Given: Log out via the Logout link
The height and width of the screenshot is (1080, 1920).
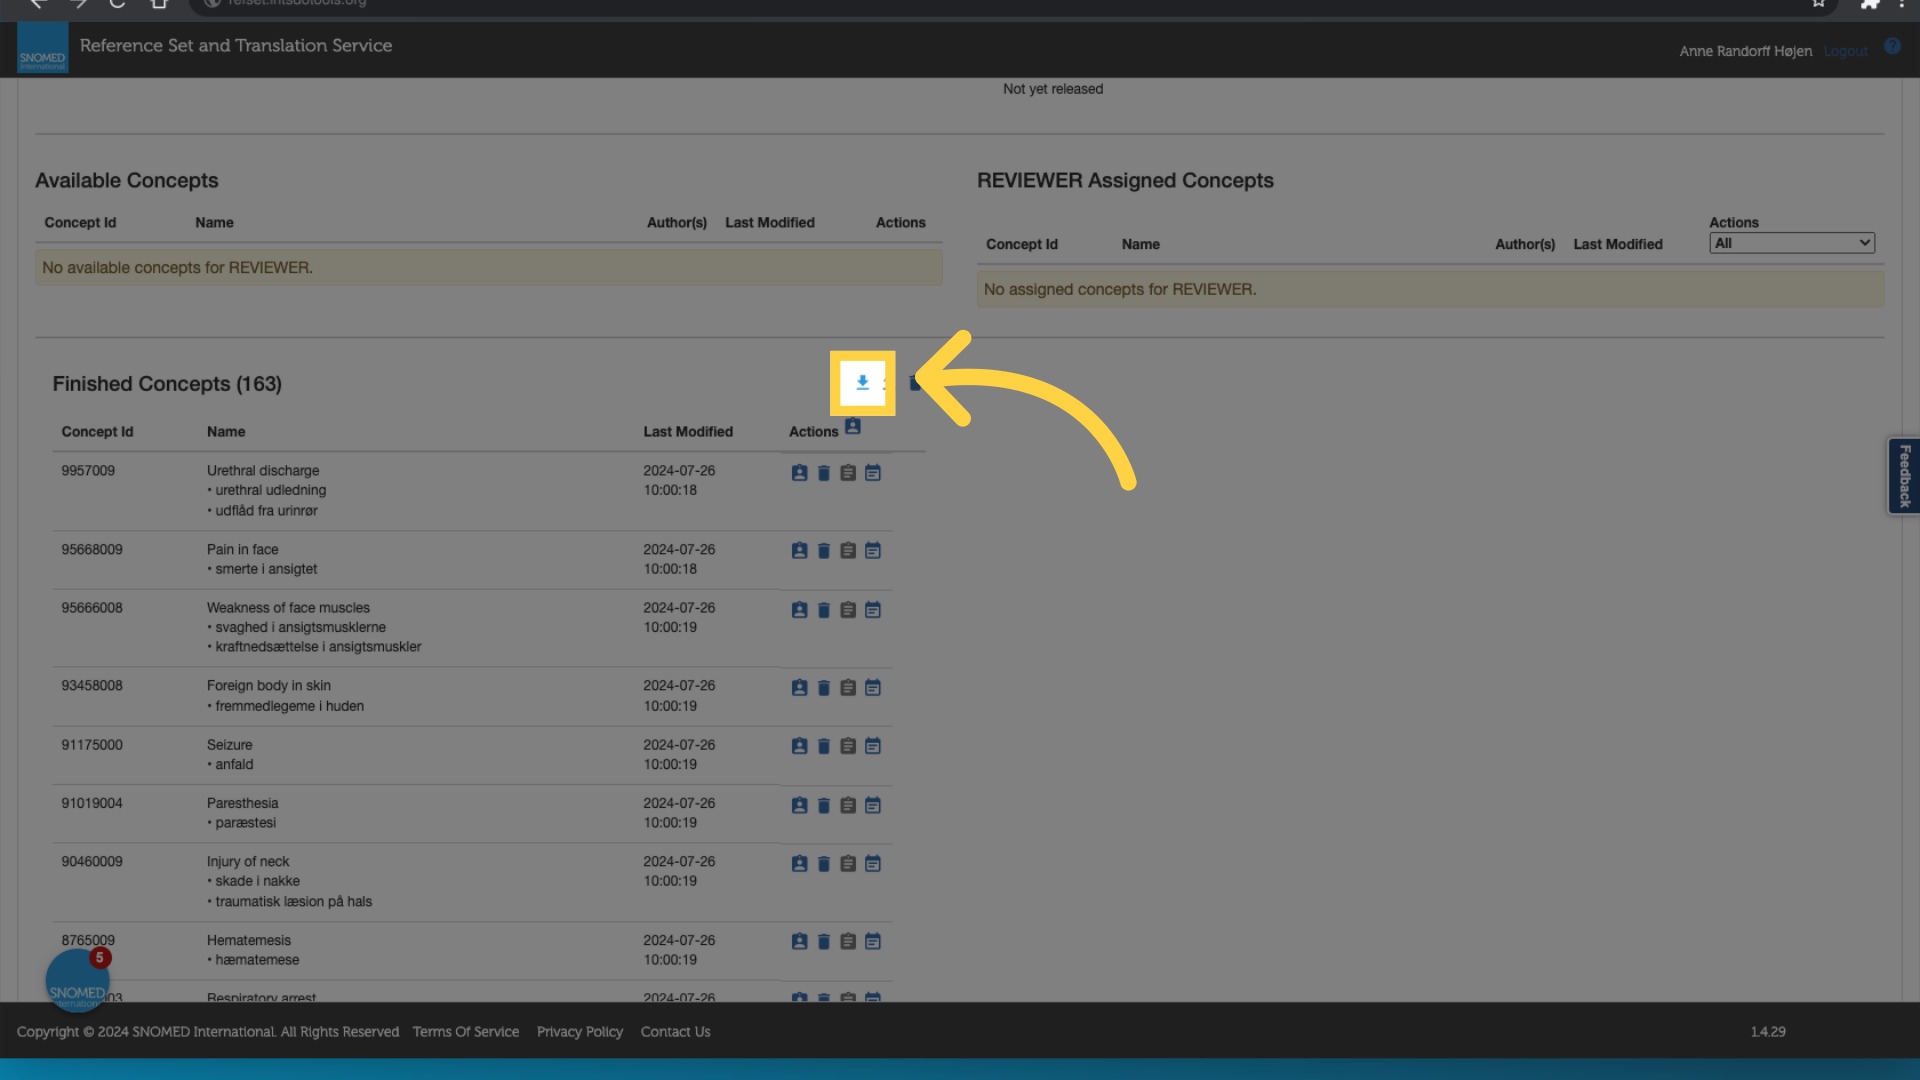Looking at the screenshot, I should click(x=1845, y=51).
